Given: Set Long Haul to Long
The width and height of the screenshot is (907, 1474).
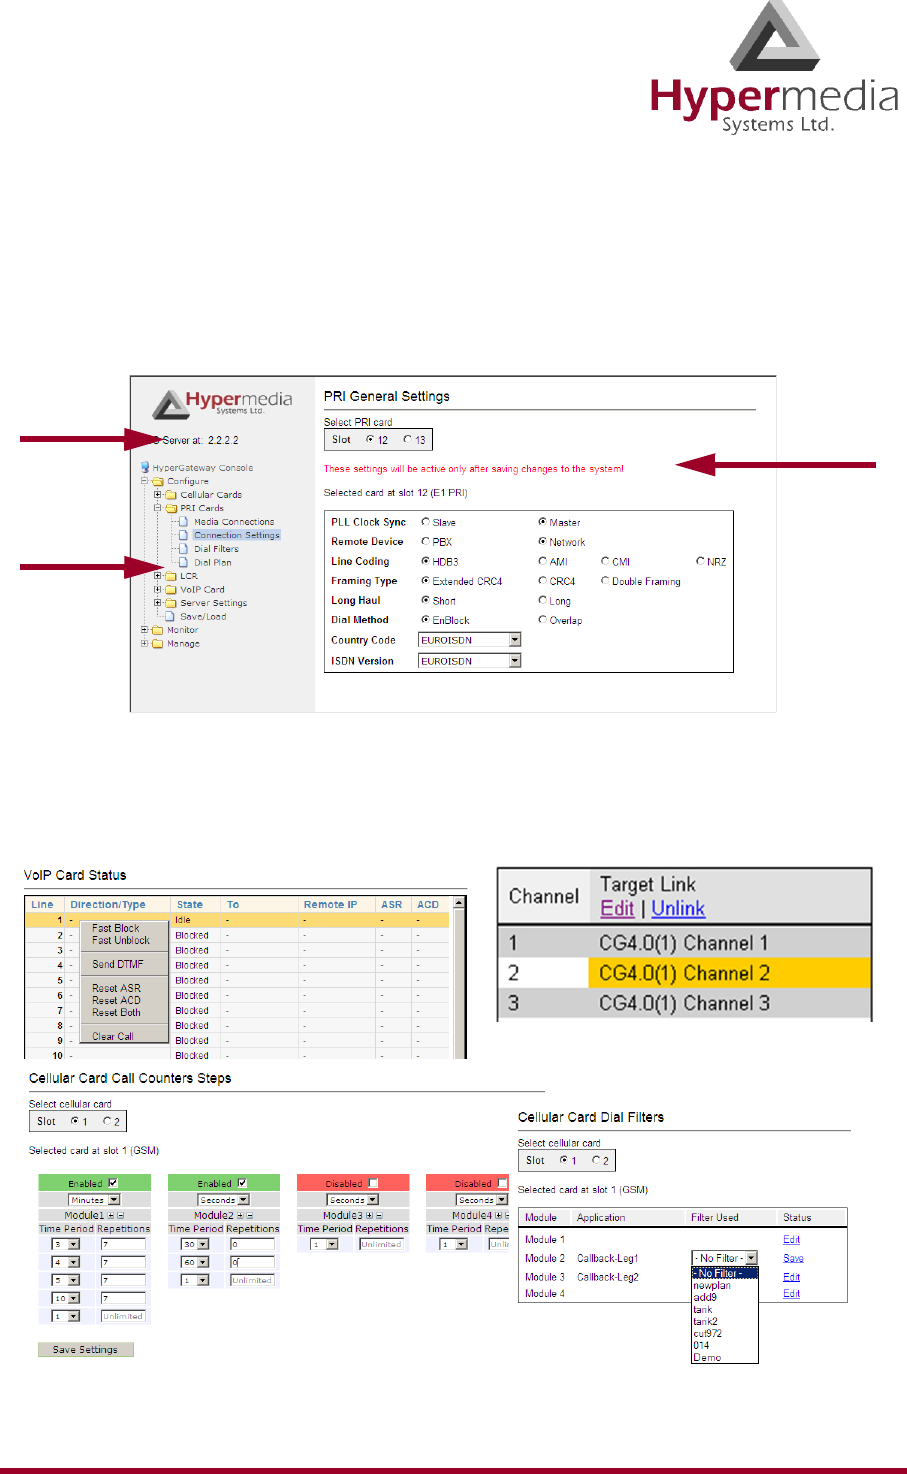Looking at the screenshot, I should pos(543,601).
